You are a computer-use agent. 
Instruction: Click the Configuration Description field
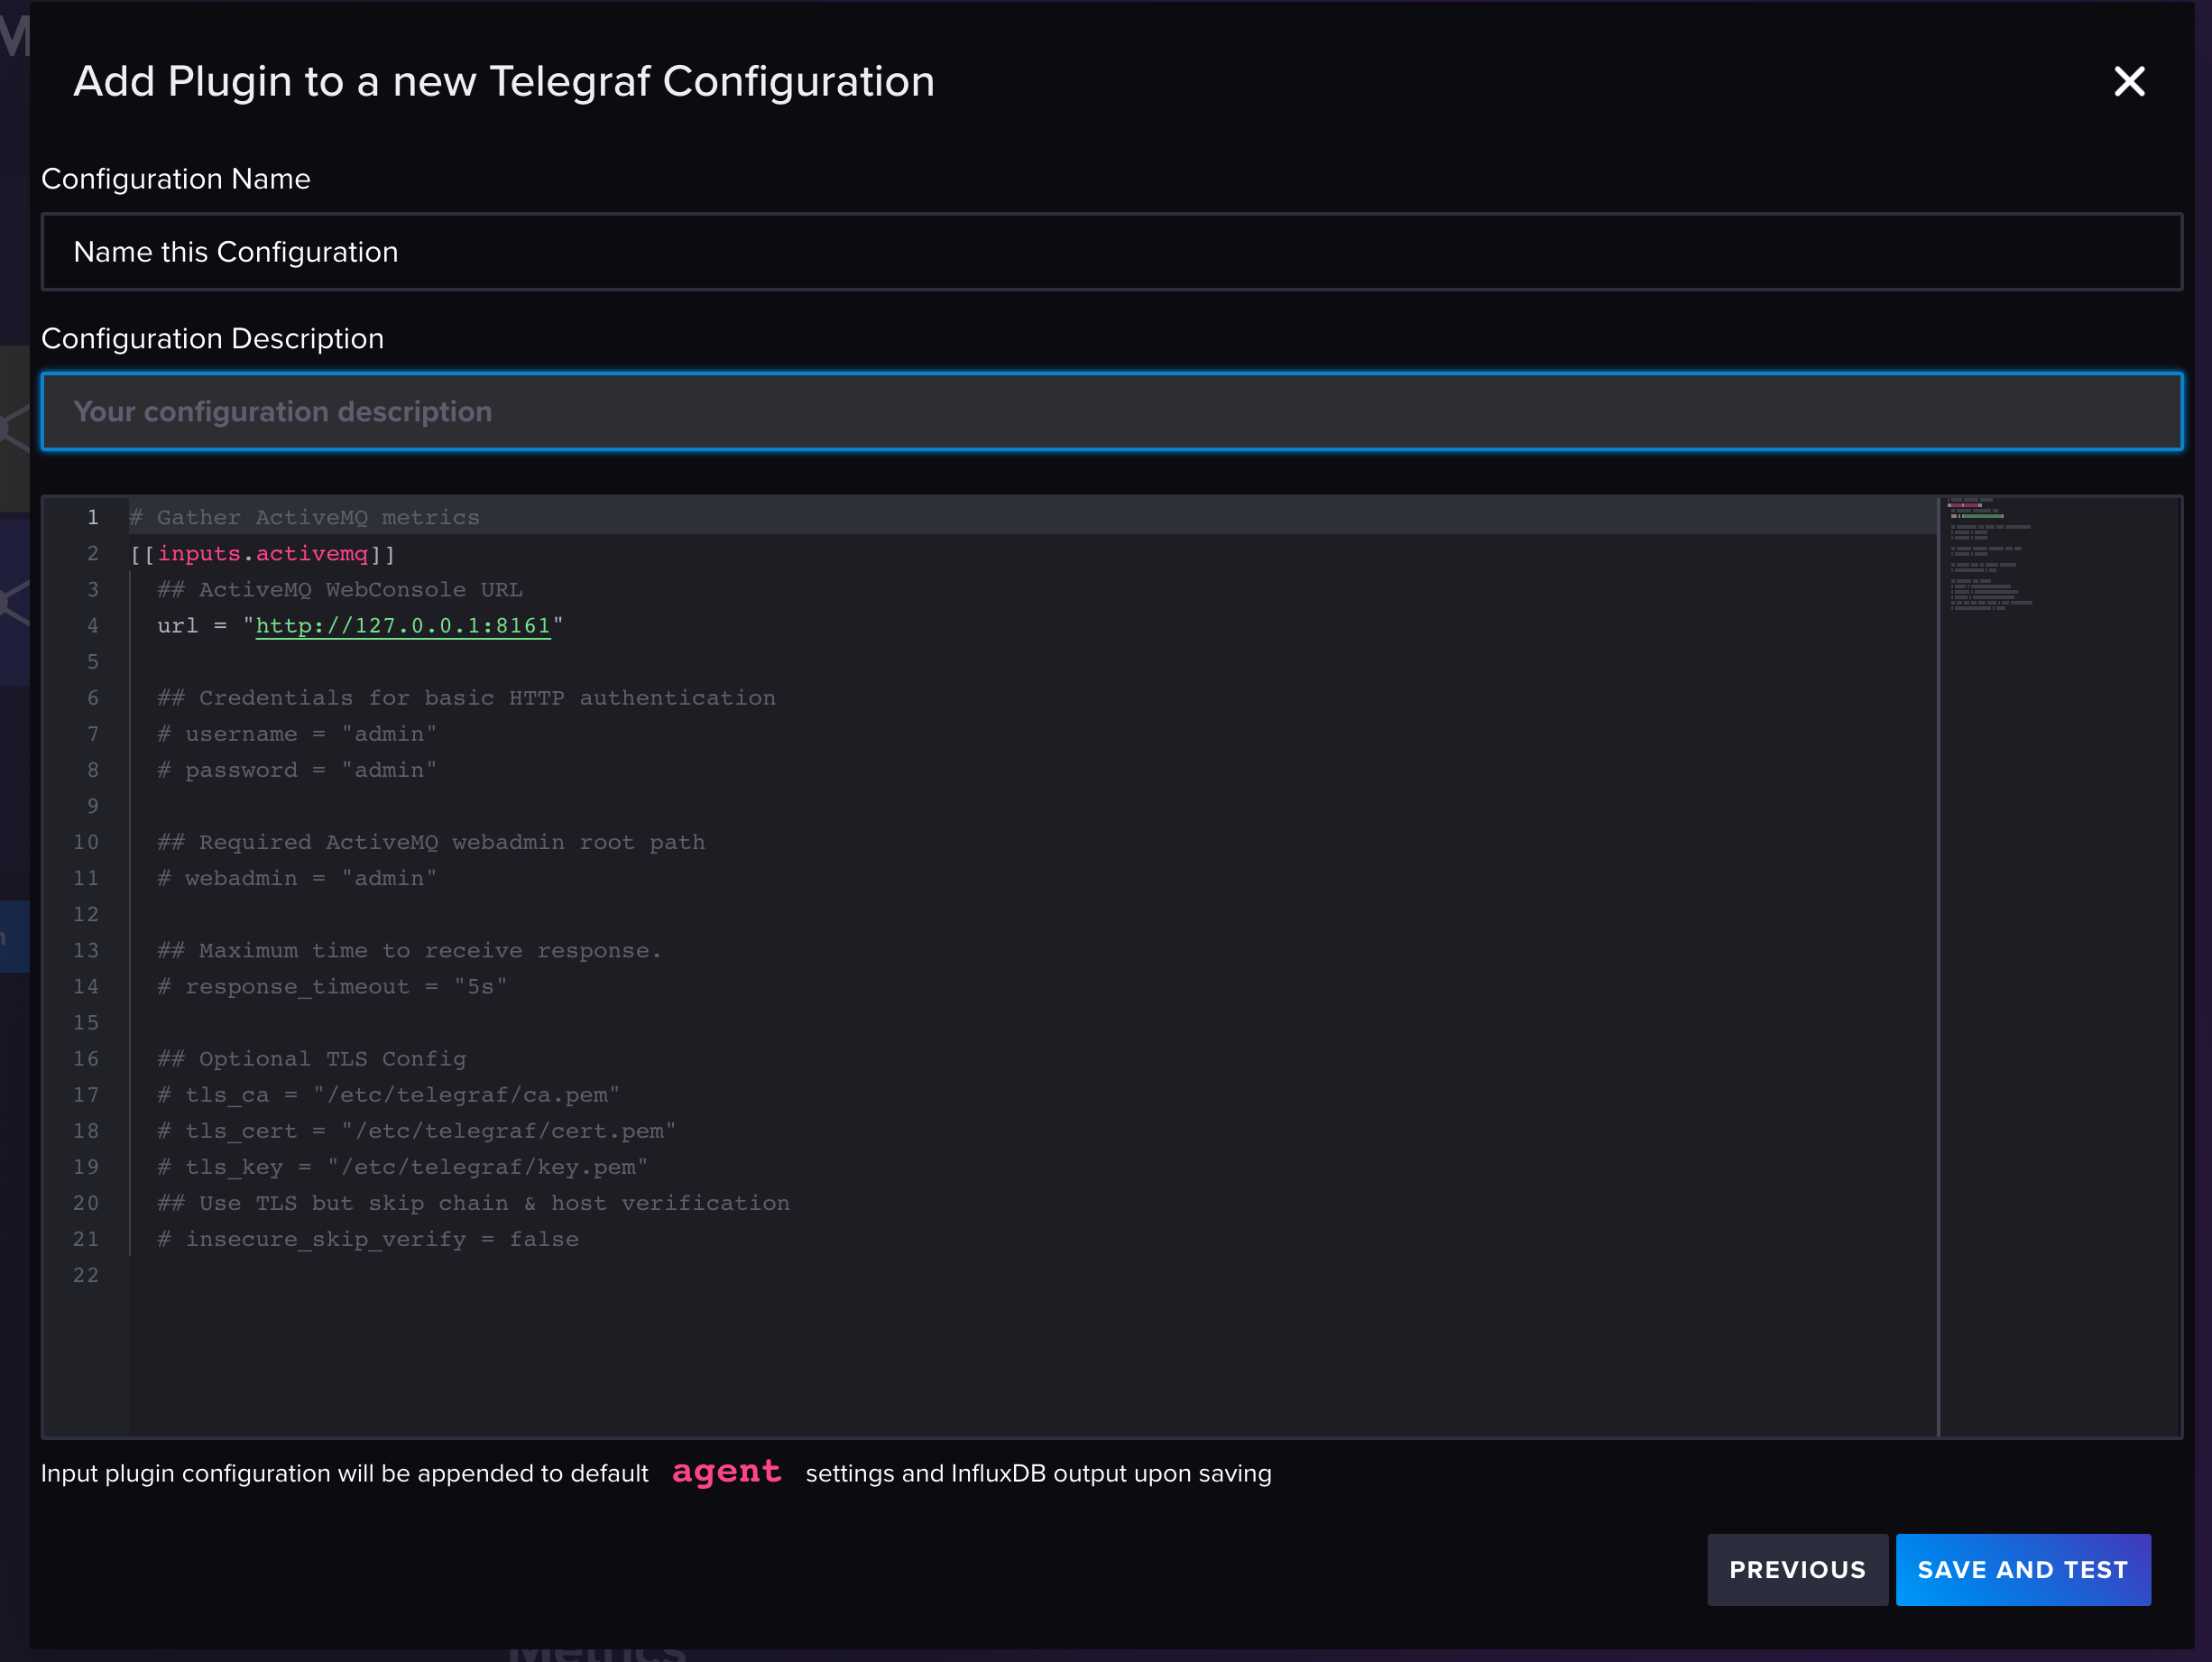tap(1100, 411)
